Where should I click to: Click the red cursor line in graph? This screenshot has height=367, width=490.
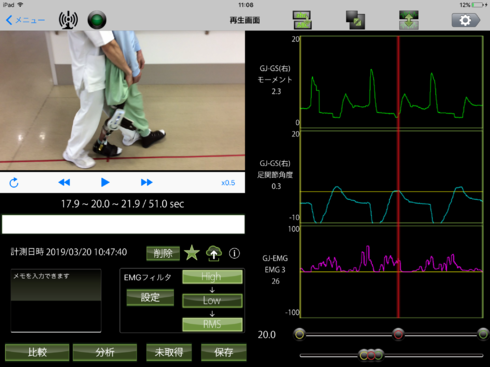[398, 177]
